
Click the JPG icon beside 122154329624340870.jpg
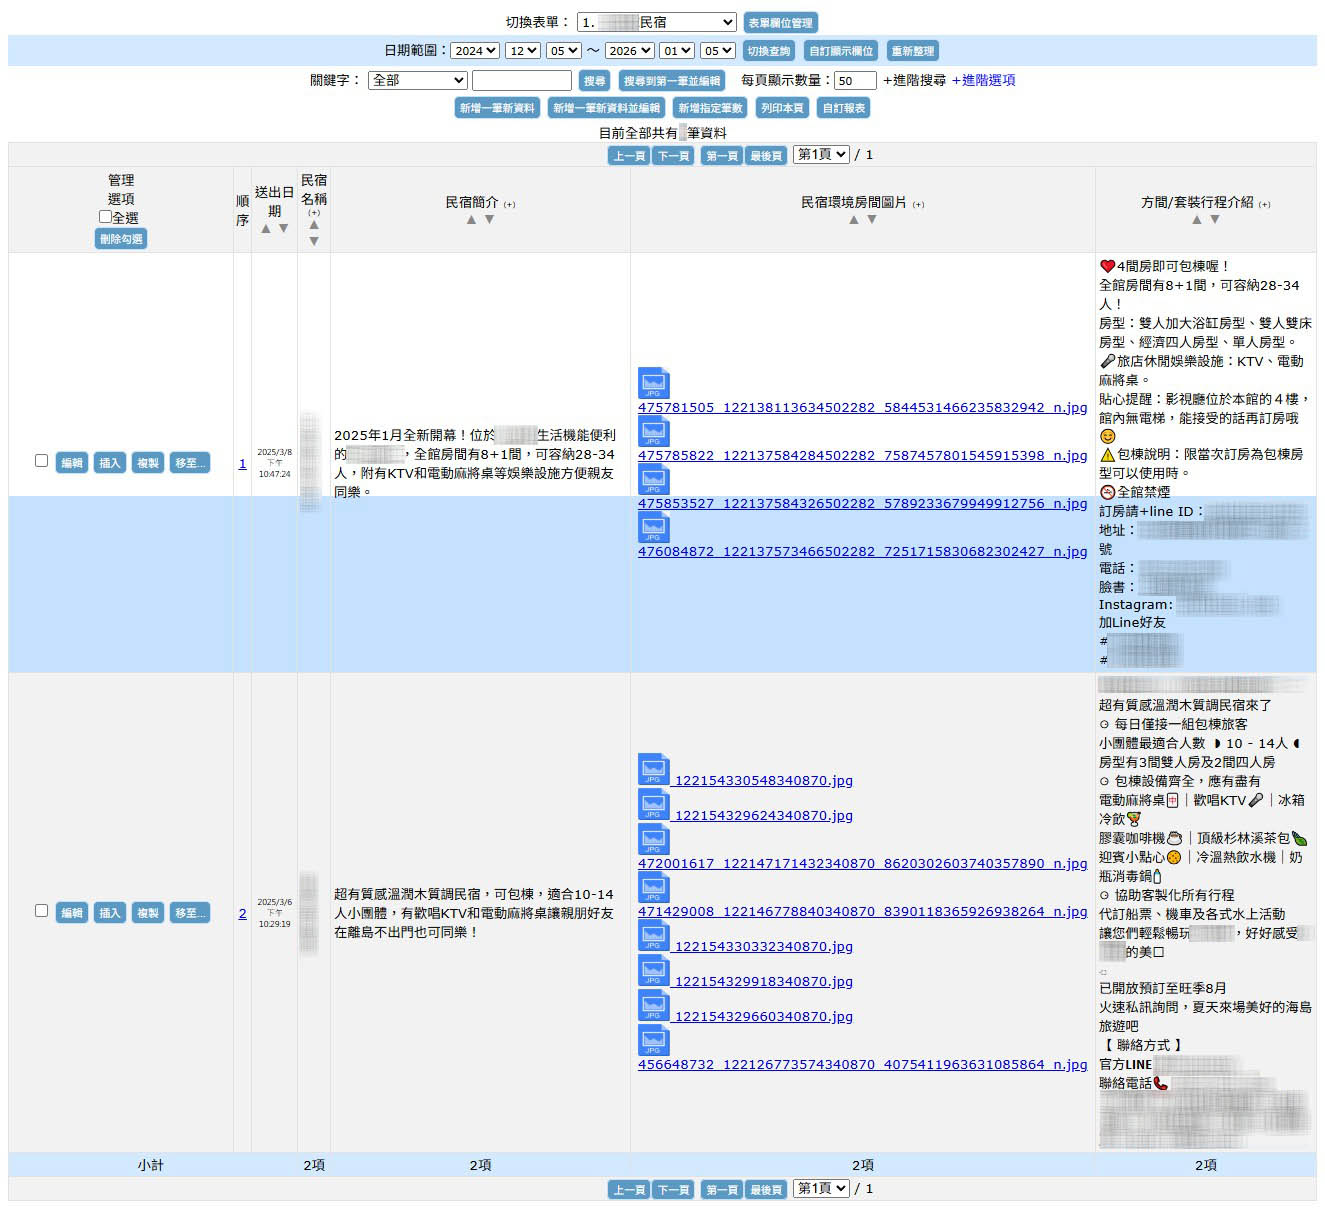tap(654, 805)
